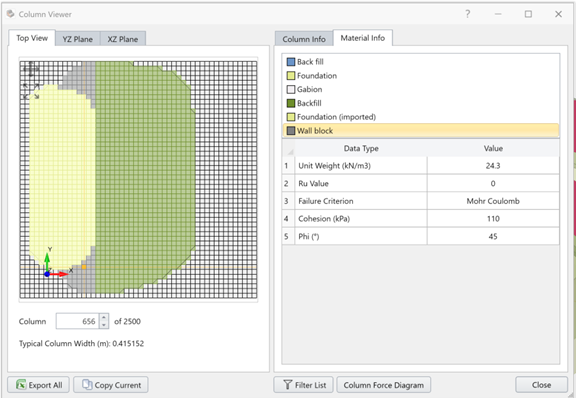Screen dimensions: 576x398
Task: Click the Export All Excel icon
Action: point(21,384)
